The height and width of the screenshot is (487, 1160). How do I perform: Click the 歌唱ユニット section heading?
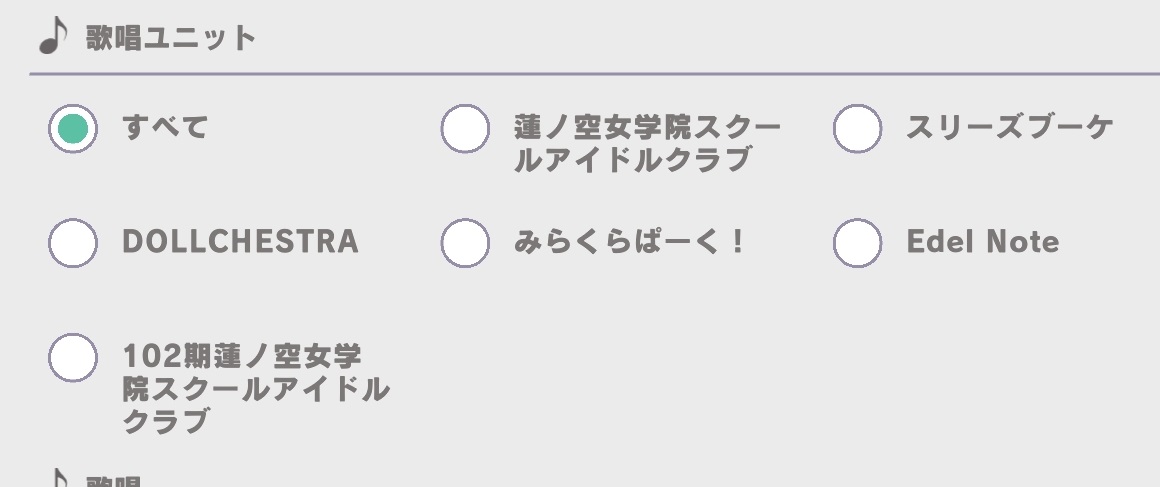[170, 39]
